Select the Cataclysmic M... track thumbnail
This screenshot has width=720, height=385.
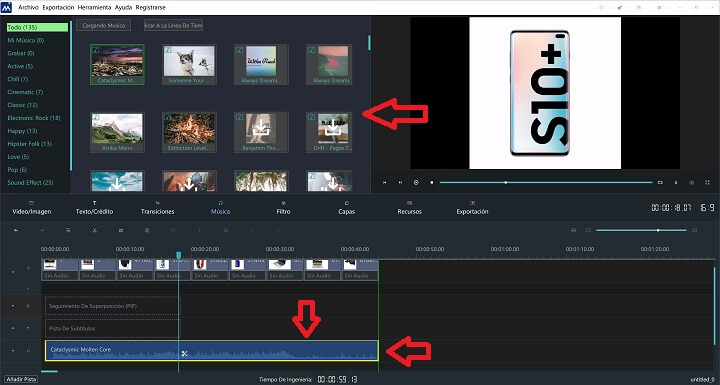pyautogui.click(x=117, y=64)
